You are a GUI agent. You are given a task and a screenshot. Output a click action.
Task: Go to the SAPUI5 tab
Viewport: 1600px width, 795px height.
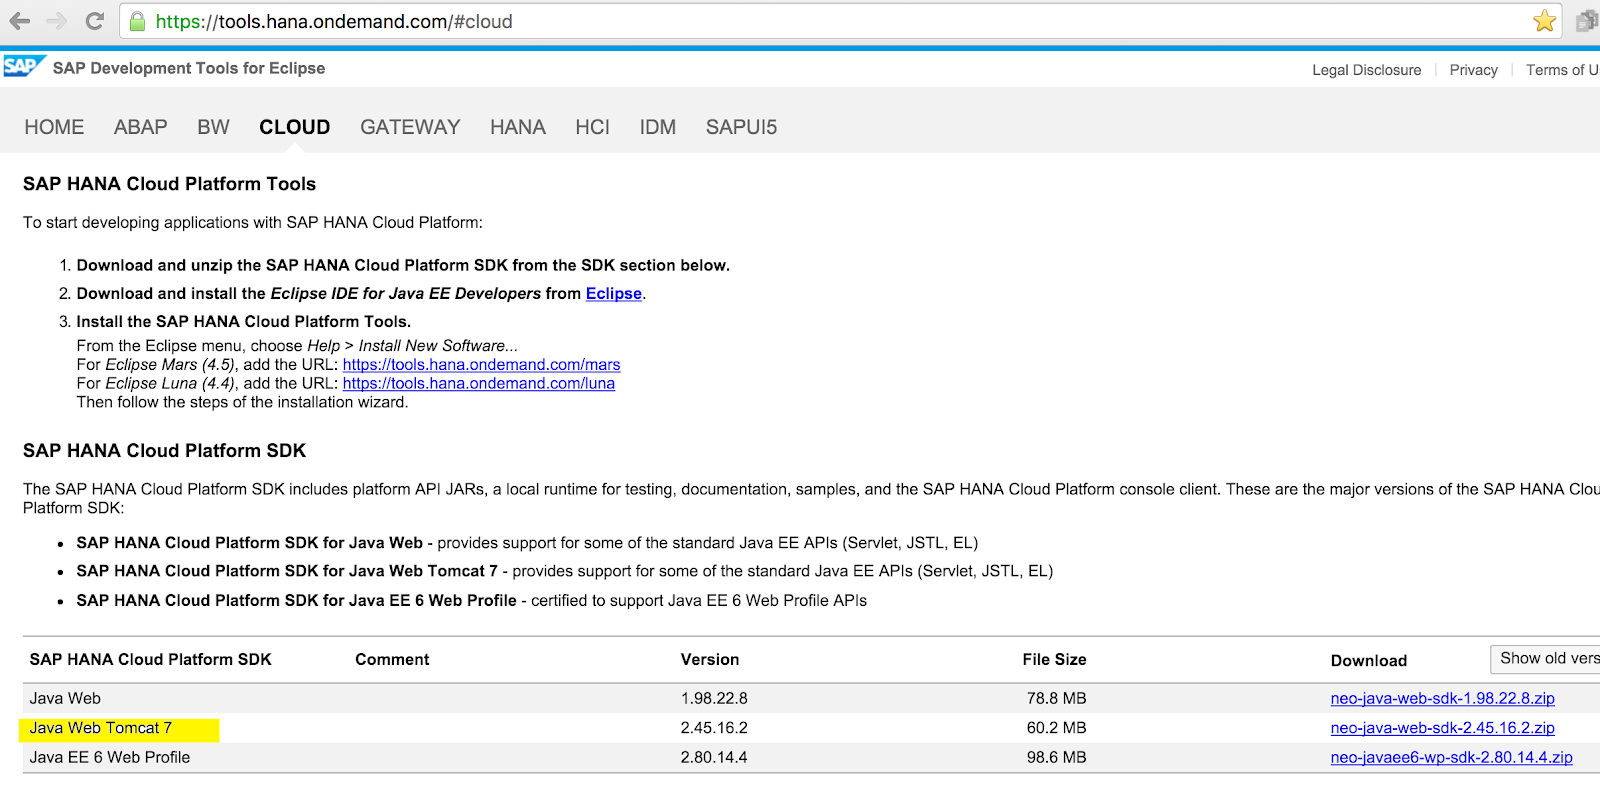pyautogui.click(x=741, y=127)
